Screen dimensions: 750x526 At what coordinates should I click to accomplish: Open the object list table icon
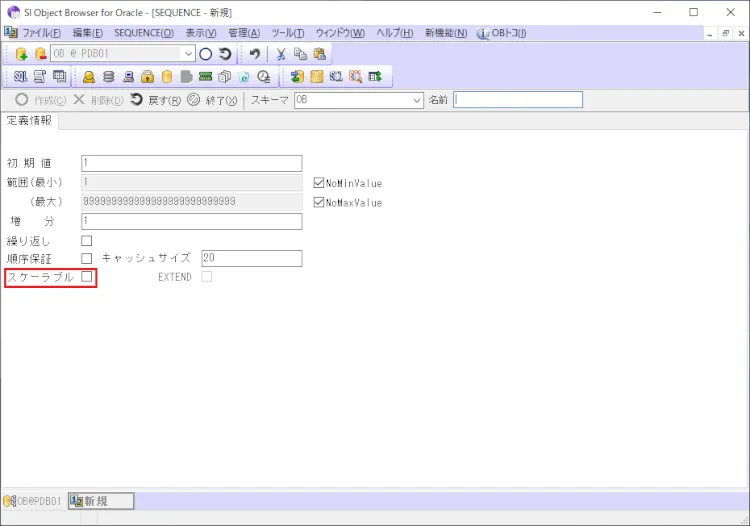click(x=59, y=77)
